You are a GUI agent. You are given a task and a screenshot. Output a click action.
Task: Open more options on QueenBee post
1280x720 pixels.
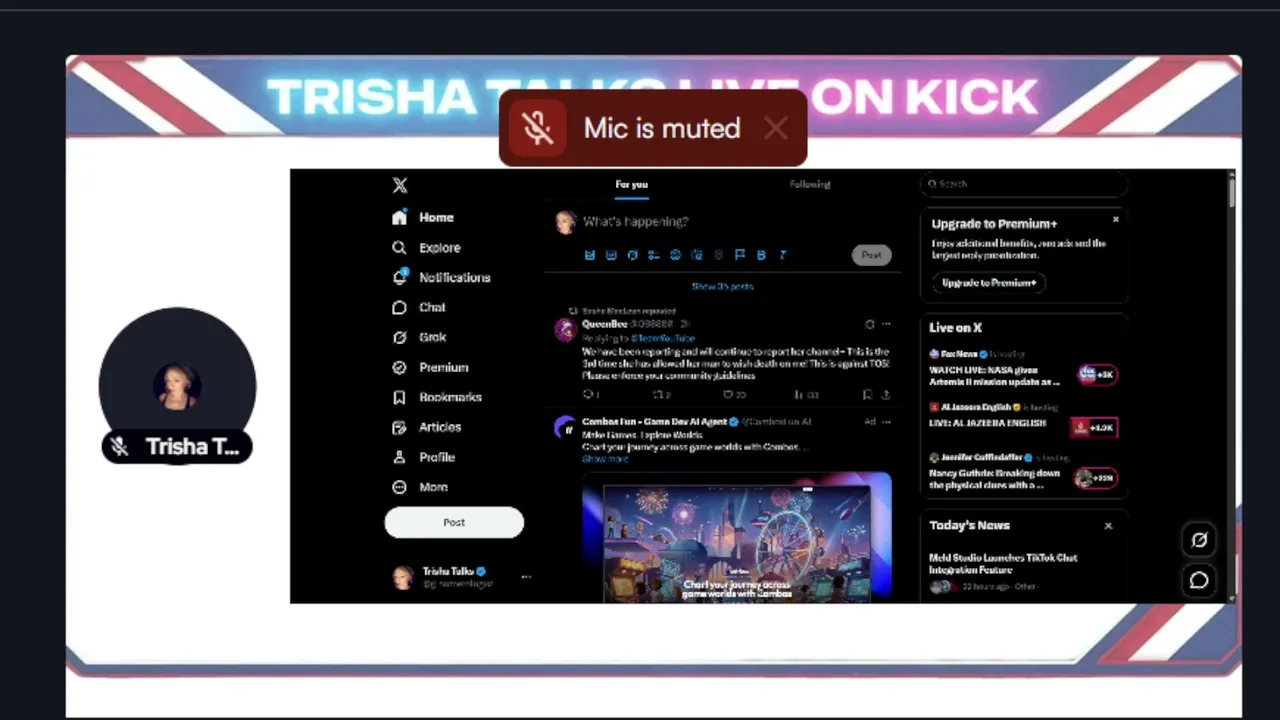point(886,324)
